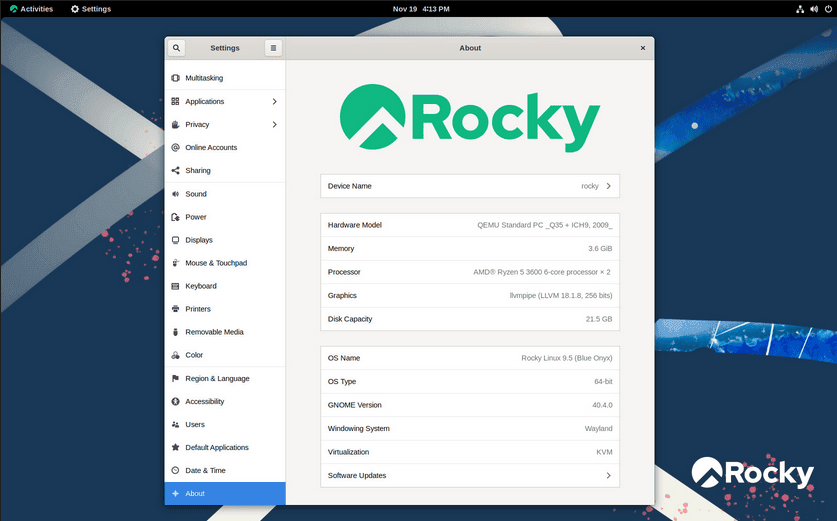Expand the Applications submenu chevron
This screenshot has width=837, height=521.
[274, 101]
